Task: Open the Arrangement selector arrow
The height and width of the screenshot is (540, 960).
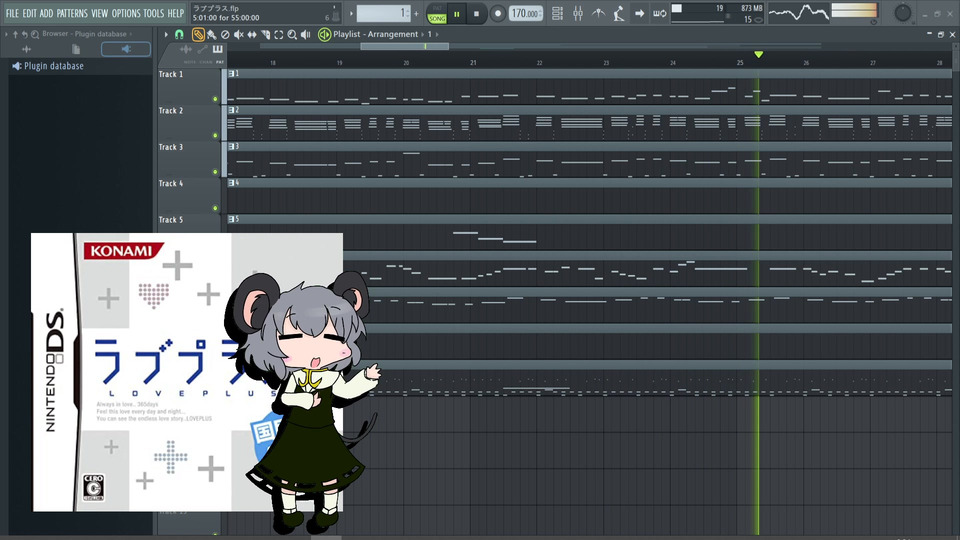Action: point(422,34)
